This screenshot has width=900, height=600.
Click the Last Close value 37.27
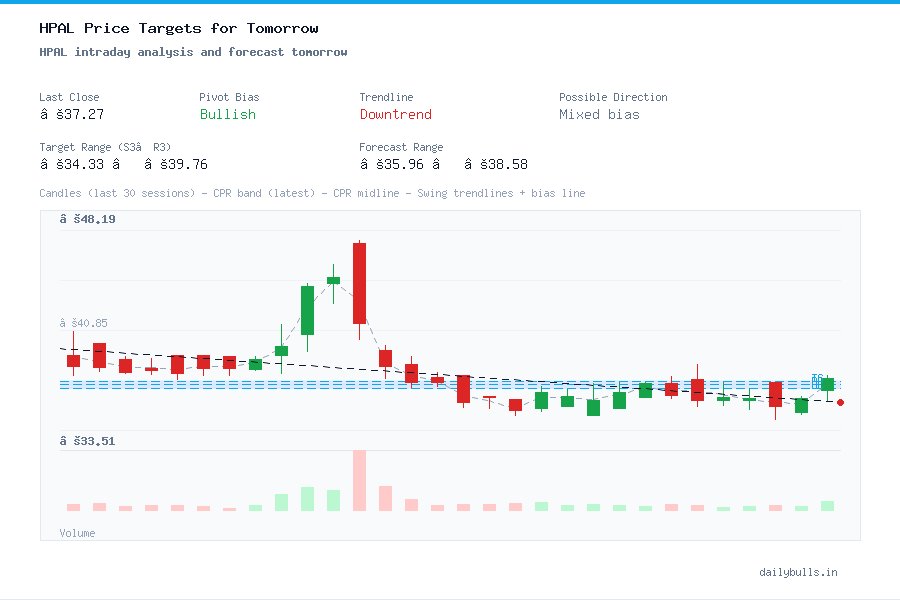(72, 114)
